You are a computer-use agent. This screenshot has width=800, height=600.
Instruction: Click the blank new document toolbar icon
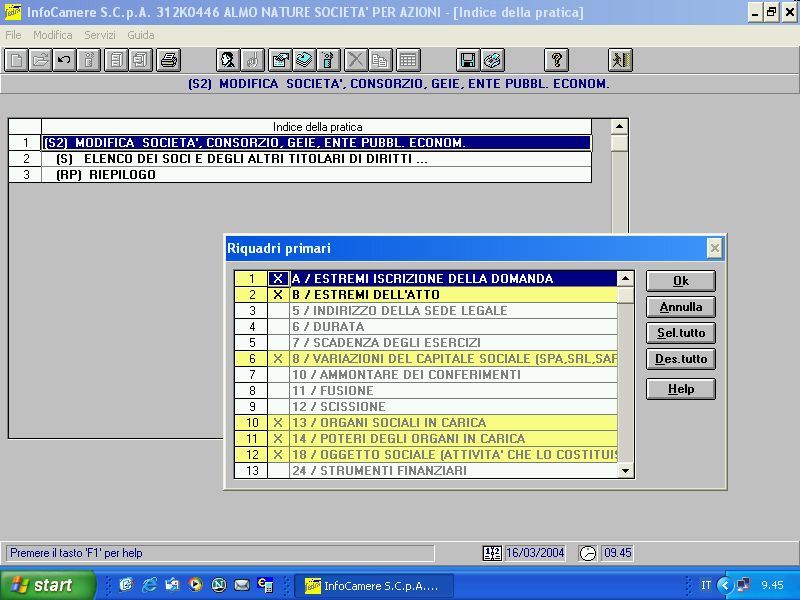(16, 61)
